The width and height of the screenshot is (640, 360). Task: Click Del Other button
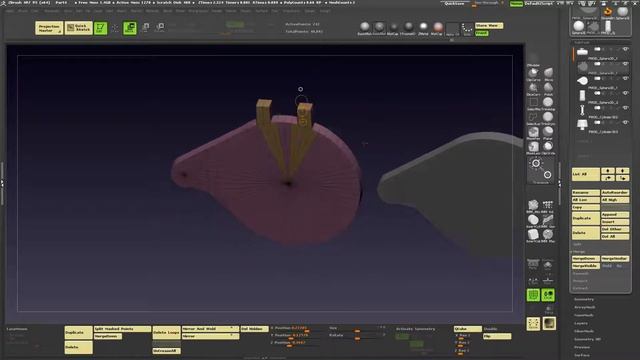point(615,229)
